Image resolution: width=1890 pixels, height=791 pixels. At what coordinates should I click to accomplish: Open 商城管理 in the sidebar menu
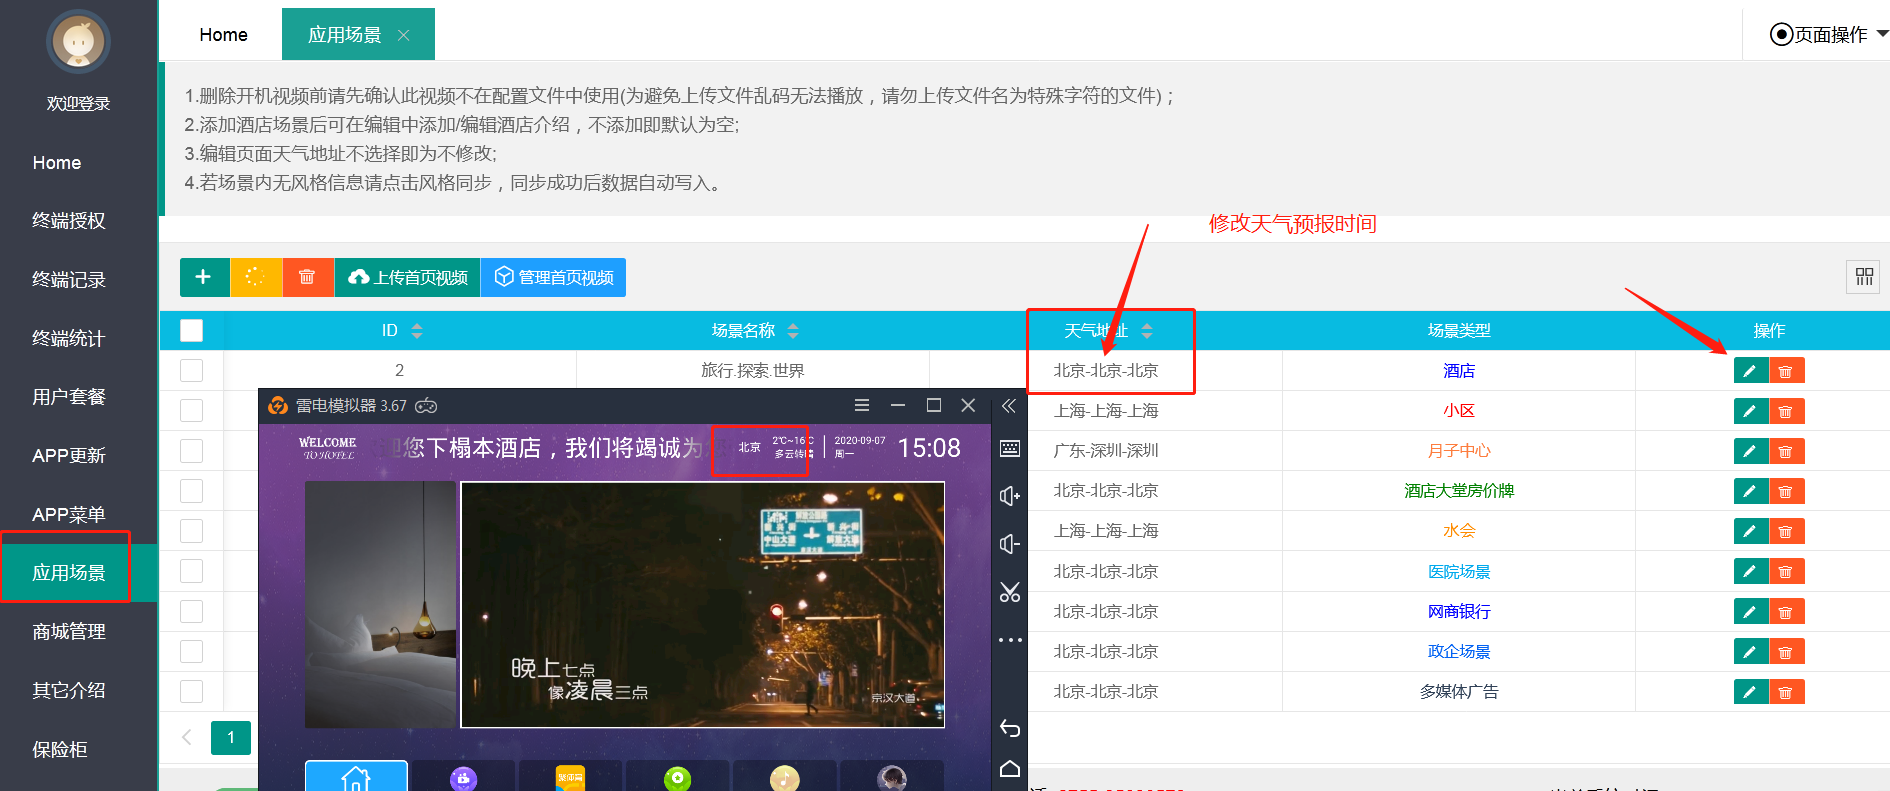(69, 631)
